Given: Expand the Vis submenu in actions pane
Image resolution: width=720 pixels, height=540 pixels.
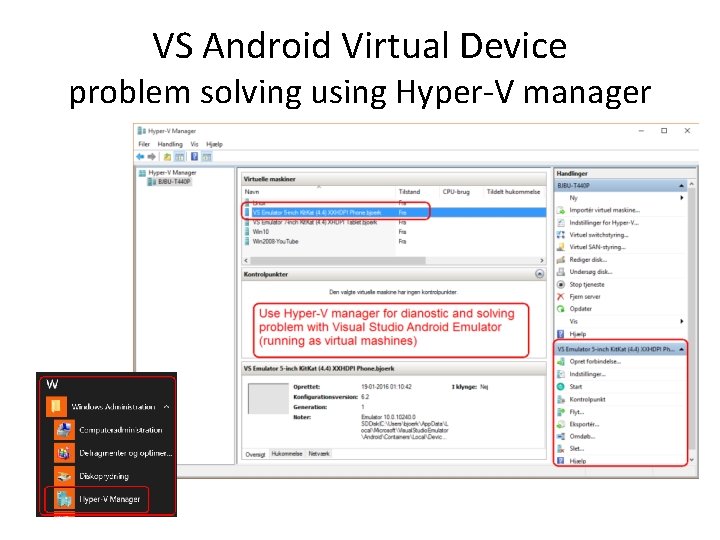Looking at the screenshot, I should click(682, 321).
